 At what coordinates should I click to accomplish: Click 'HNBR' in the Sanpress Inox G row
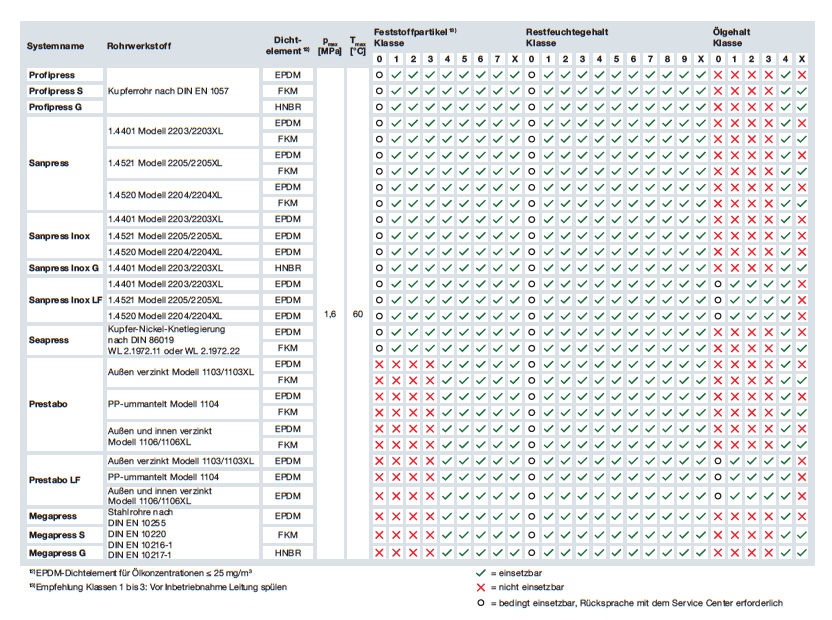pos(288,268)
